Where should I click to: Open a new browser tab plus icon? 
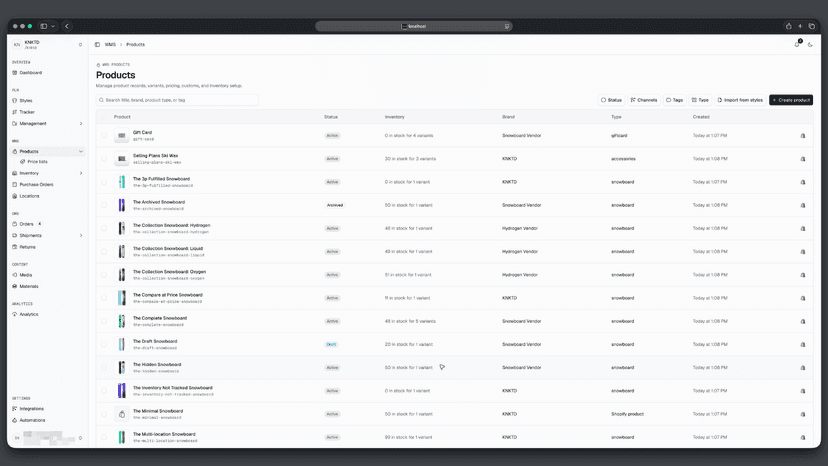click(800, 26)
